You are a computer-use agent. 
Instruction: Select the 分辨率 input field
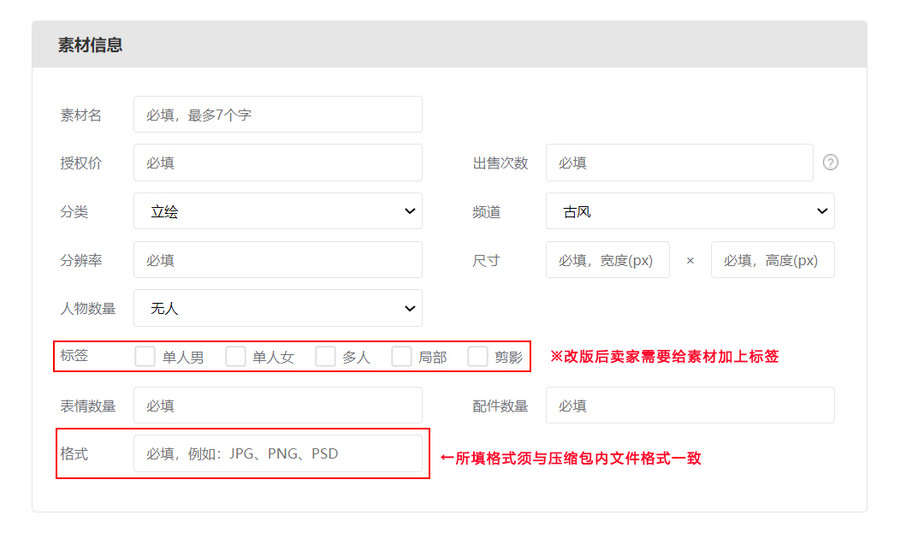click(x=277, y=260)
